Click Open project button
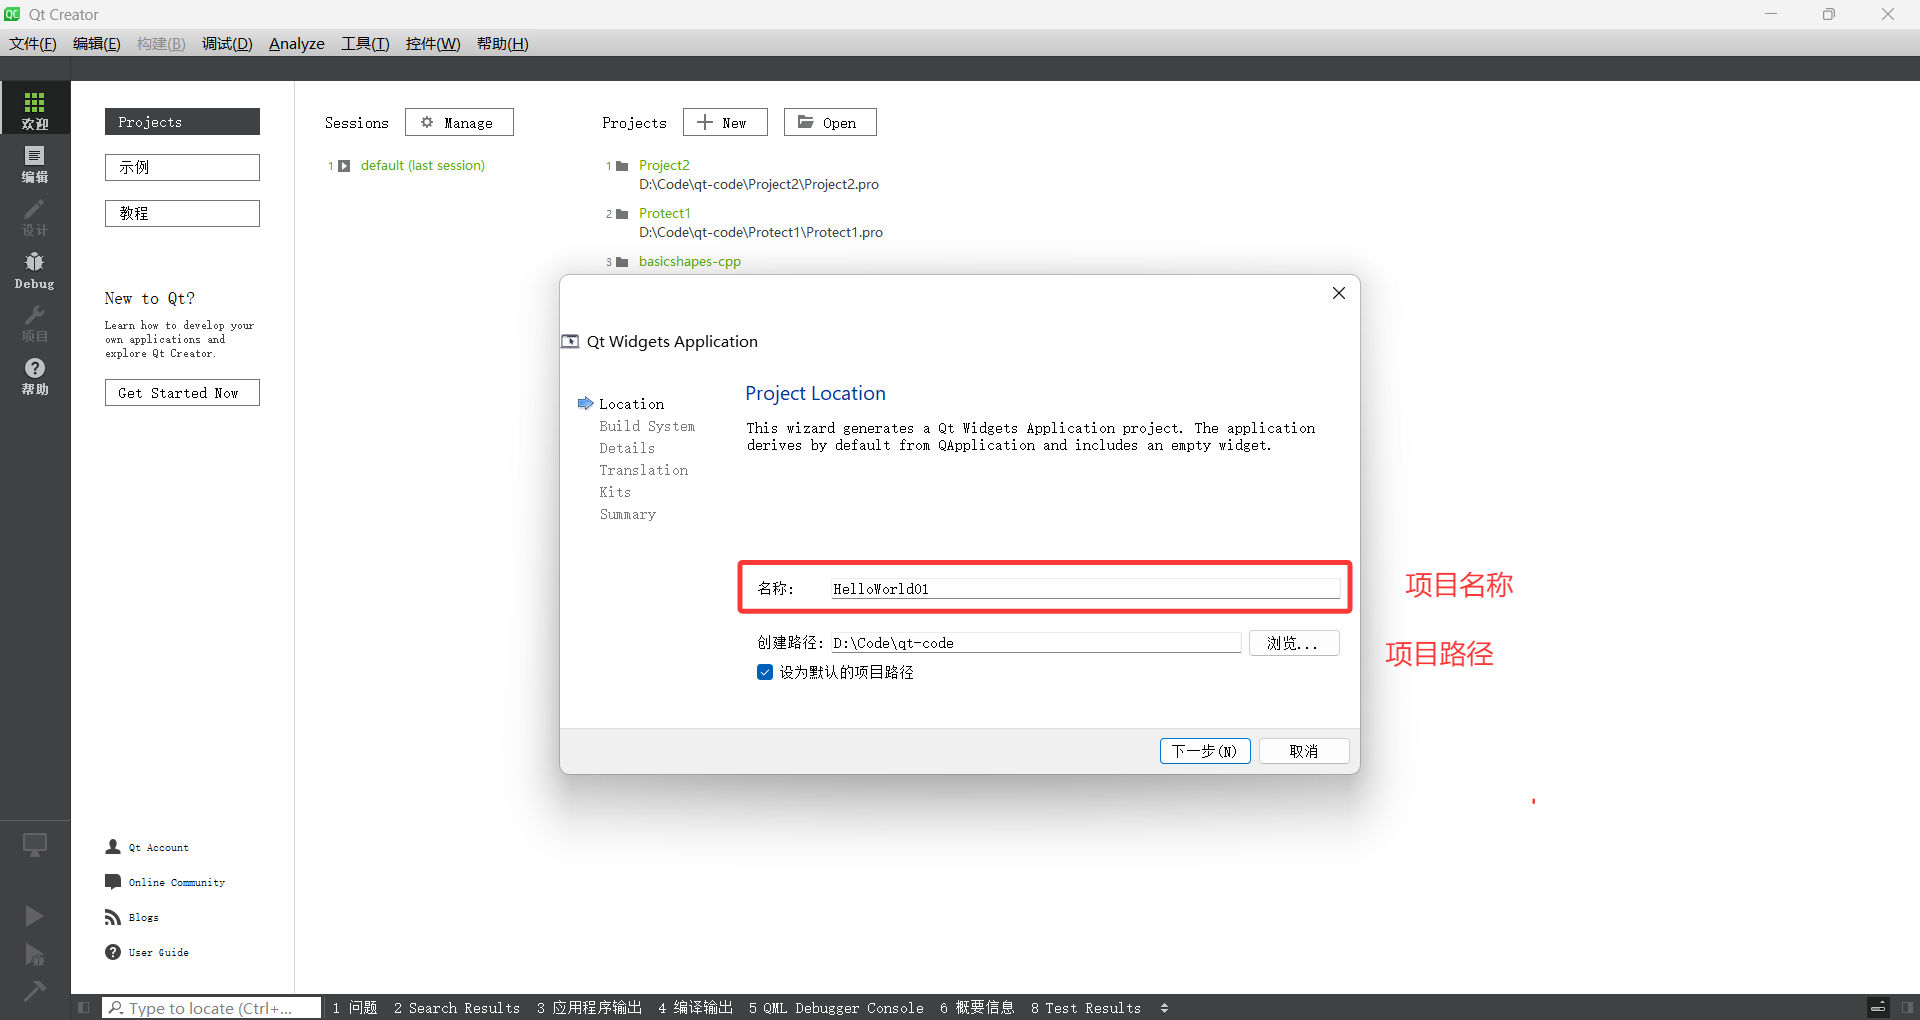The width and height of the screenshot is (1920, 1020). pyautogui.click(x=830, y=122)
